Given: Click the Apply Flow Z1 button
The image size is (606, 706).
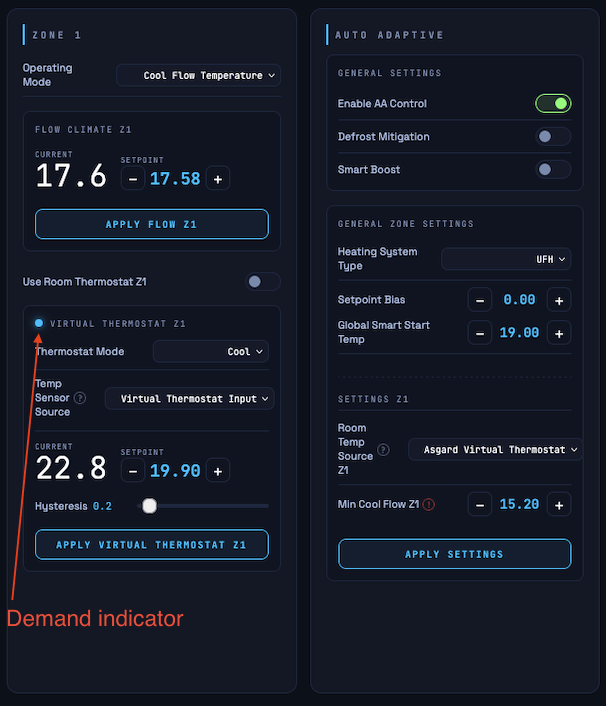Looking at the screenshot, I should (x=152, y=224).
